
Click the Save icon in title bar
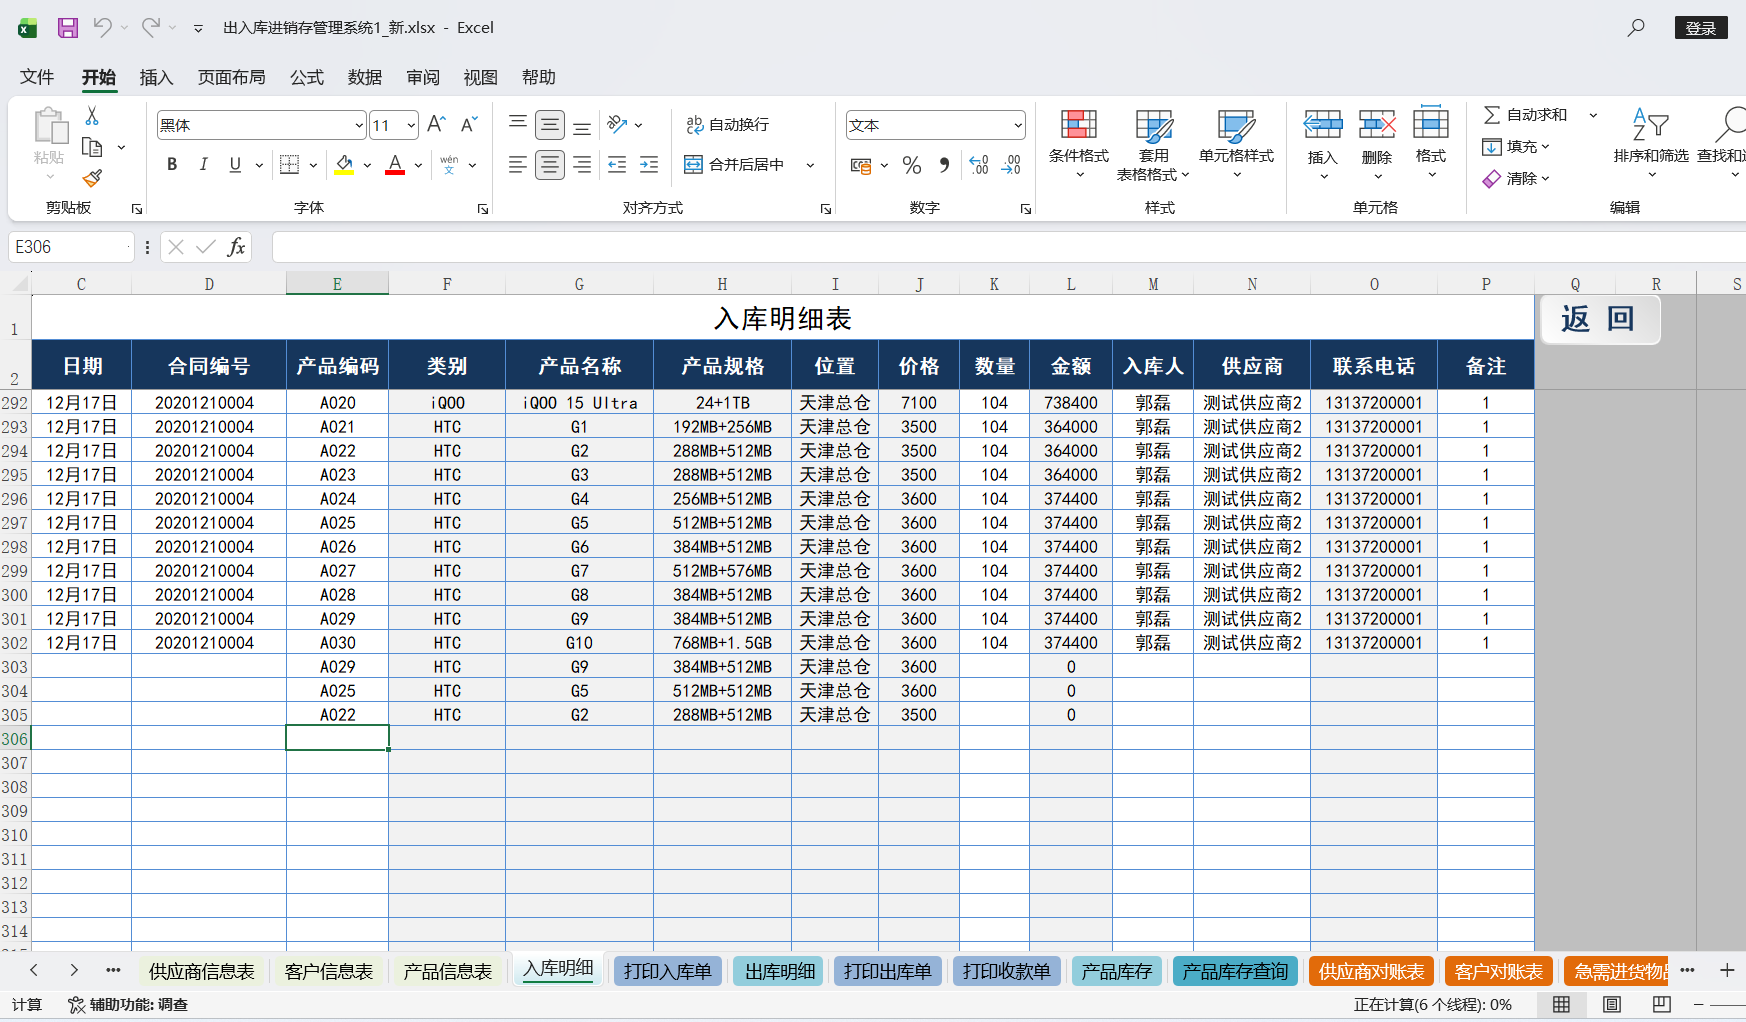67,28
